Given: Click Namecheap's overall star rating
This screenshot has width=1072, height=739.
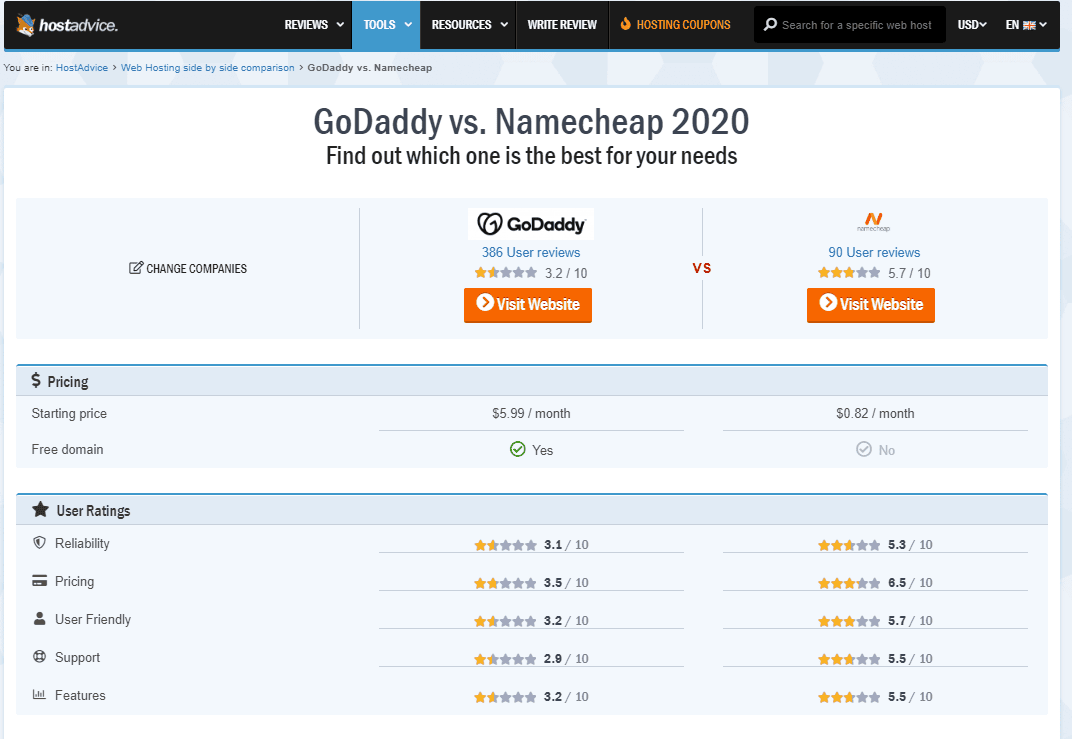Looking at the screenshot, I should 849,273.
